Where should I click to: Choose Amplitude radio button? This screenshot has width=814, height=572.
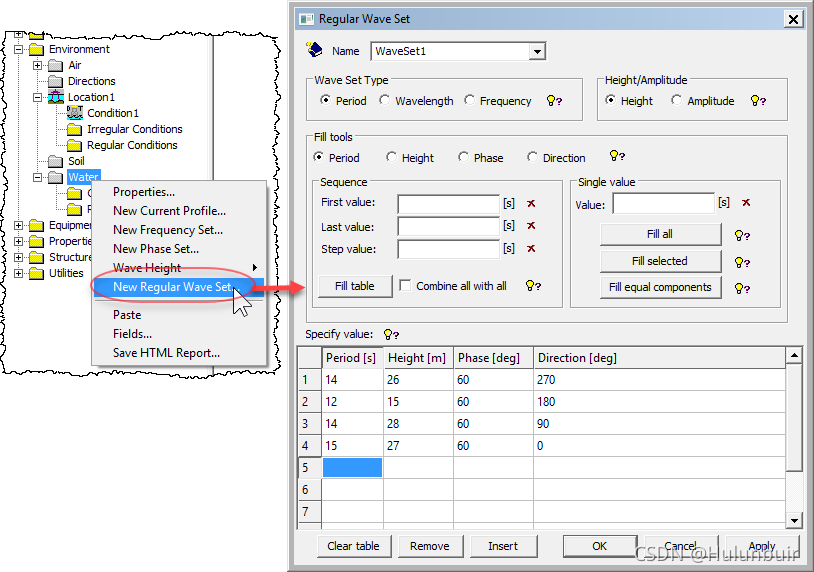click(x=676, y=100)
